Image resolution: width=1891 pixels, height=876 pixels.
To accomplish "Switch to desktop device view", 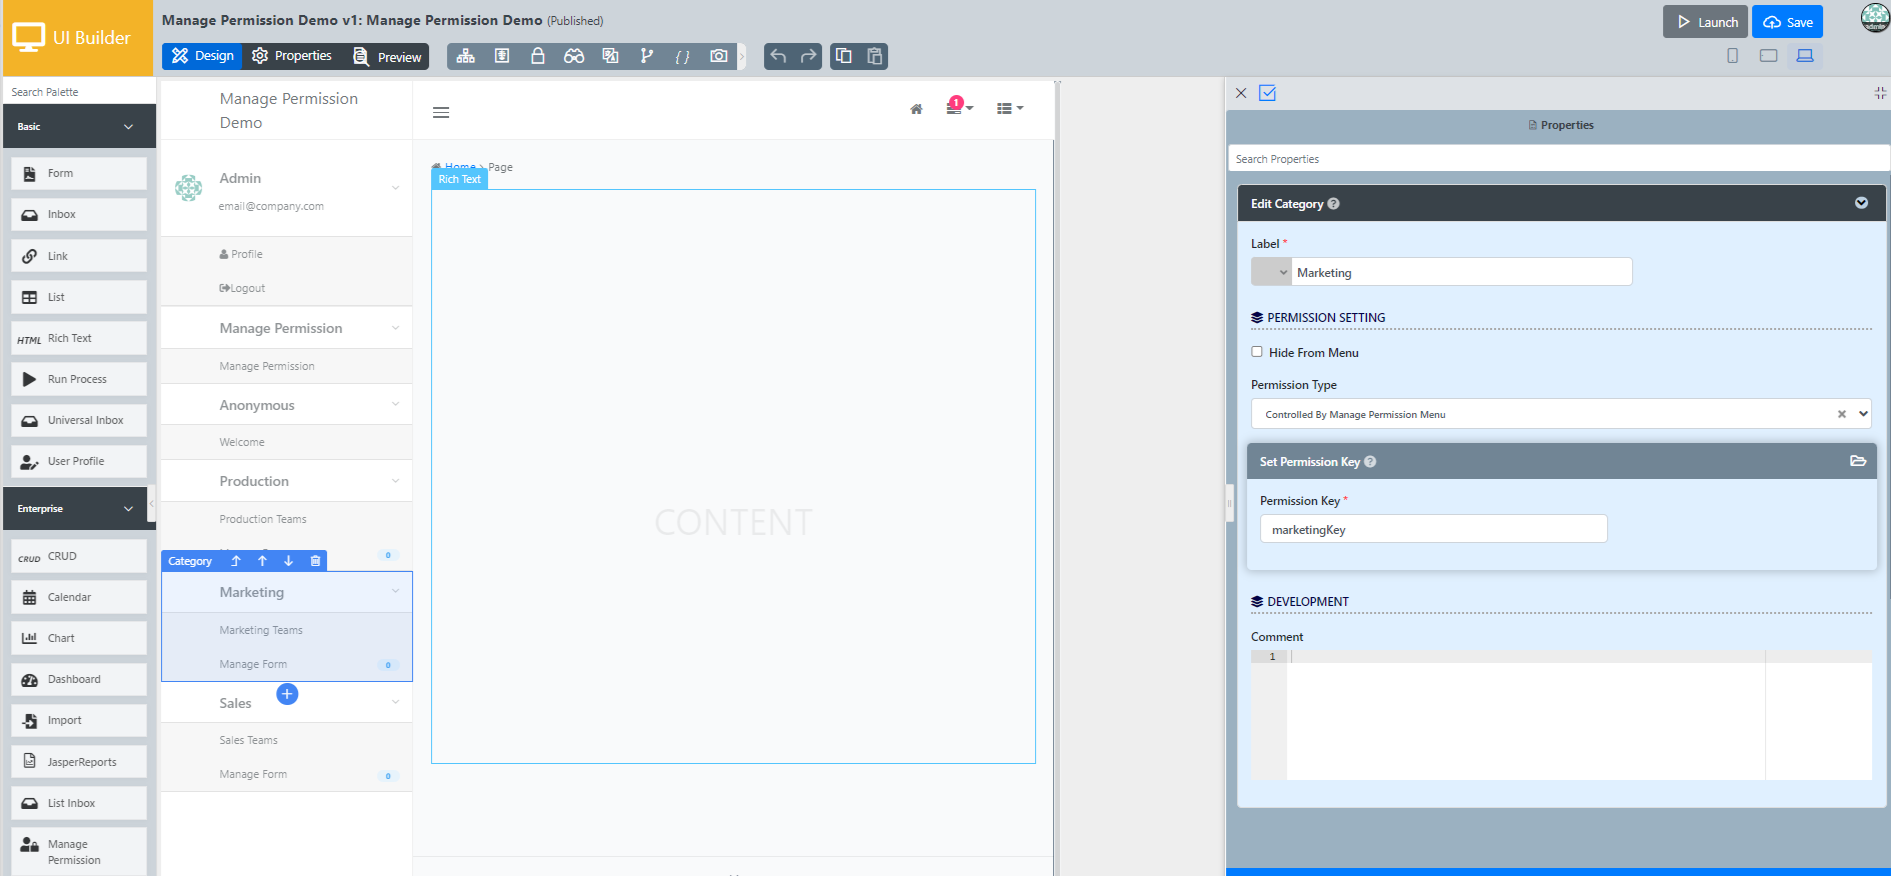I will point(1805,56).
